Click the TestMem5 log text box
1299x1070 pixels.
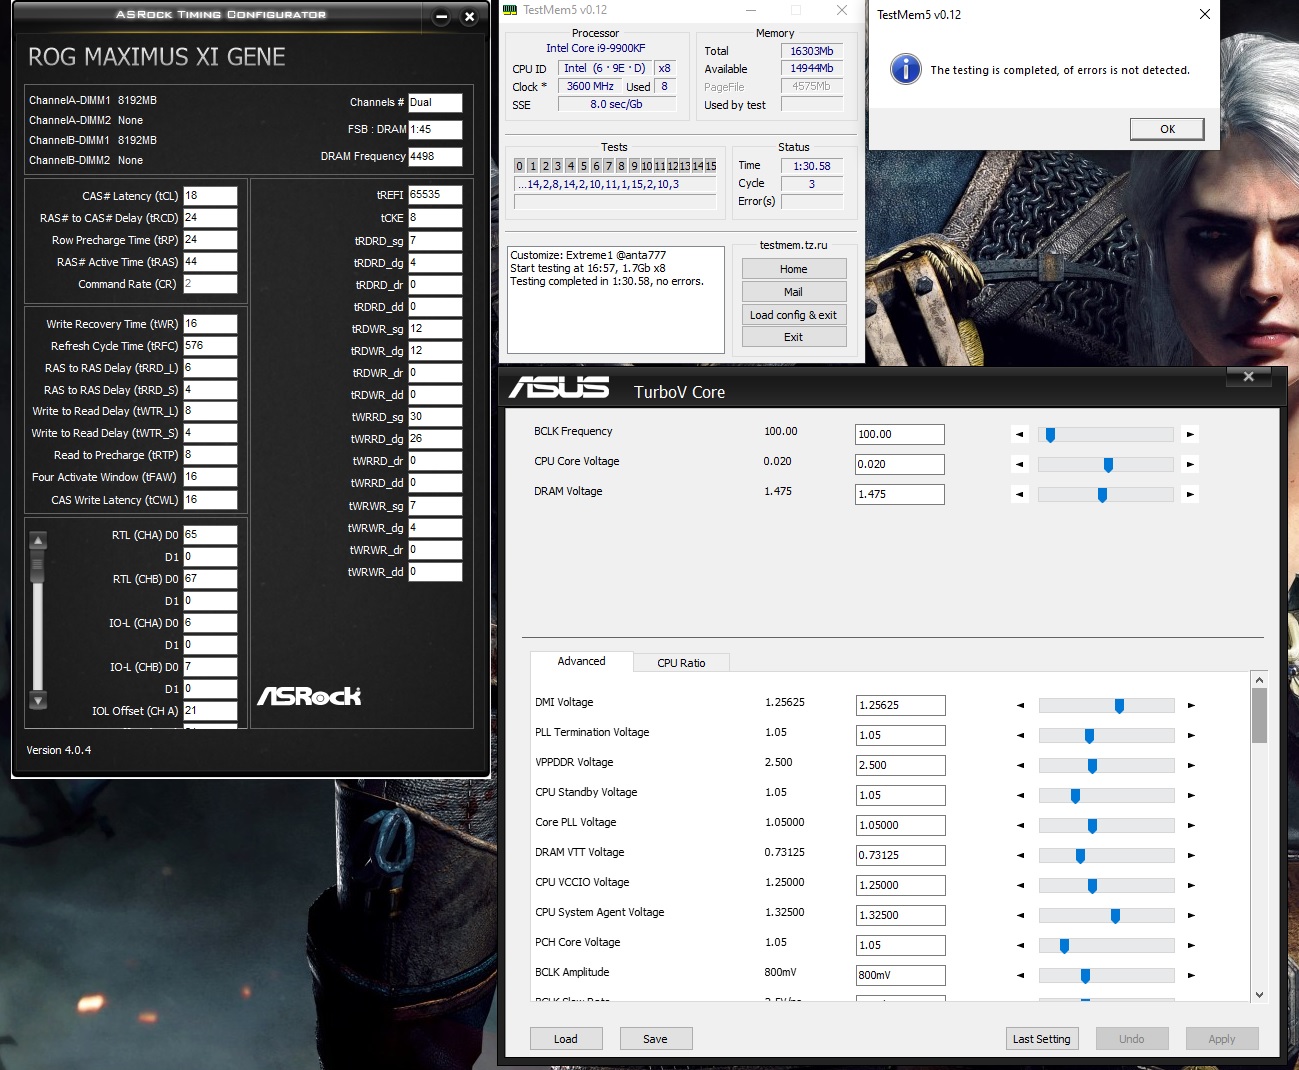(x=616, y=300)
